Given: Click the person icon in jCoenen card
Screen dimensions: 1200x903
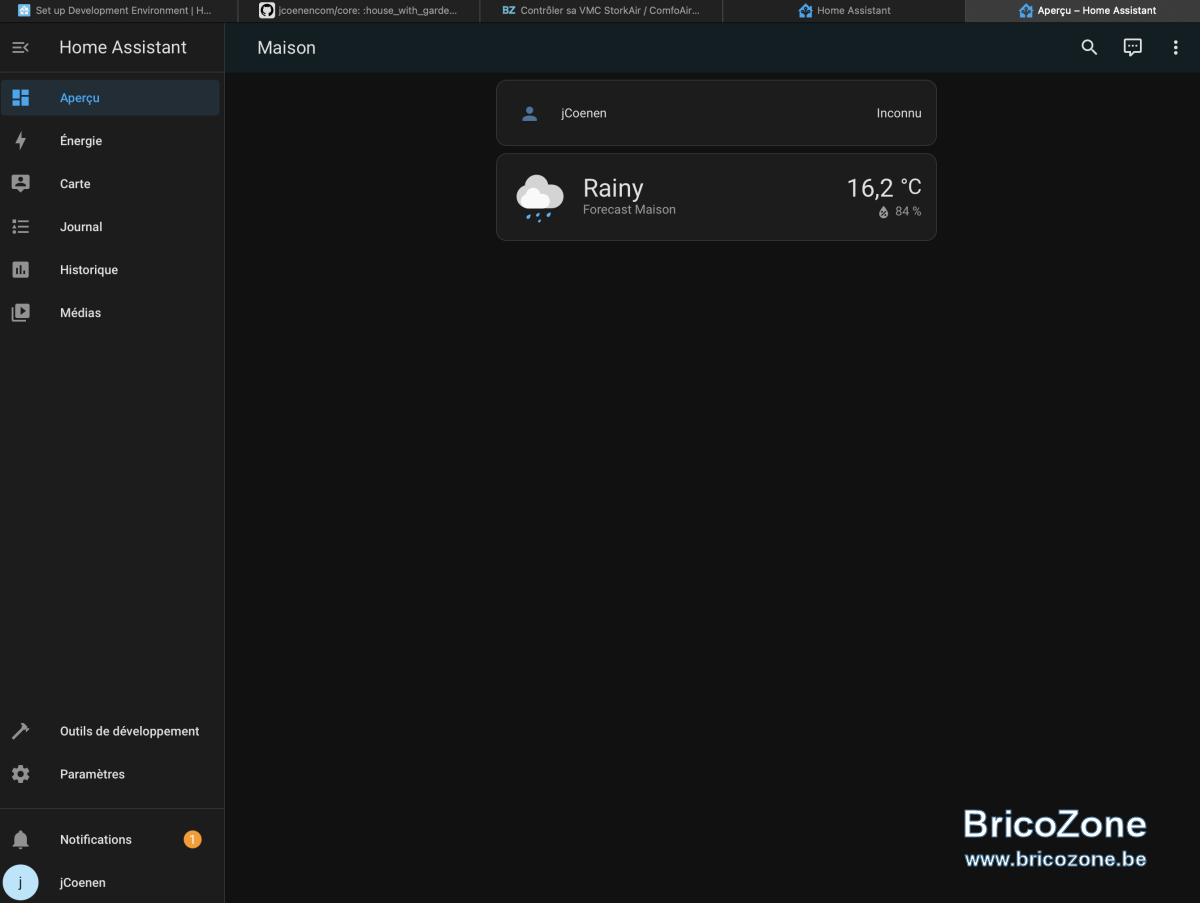Looking at the screenshot, I should (x=530, y=113).
